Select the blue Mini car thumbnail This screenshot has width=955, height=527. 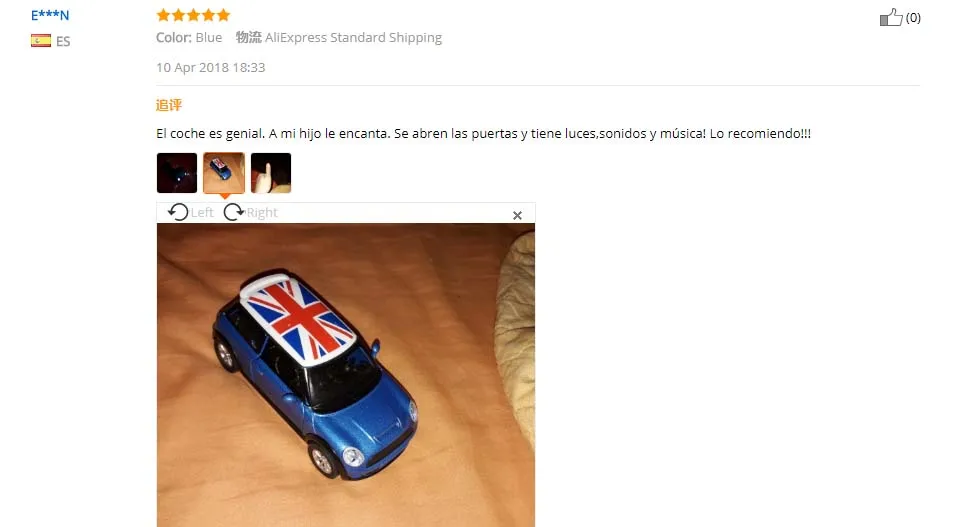click(x=224, y=173)
